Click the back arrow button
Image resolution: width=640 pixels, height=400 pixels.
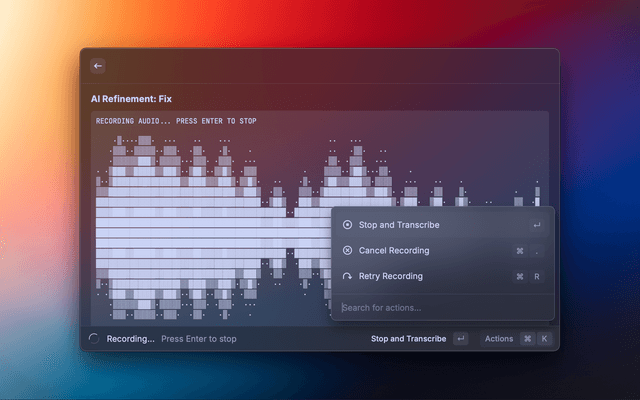tap(98, 66)
